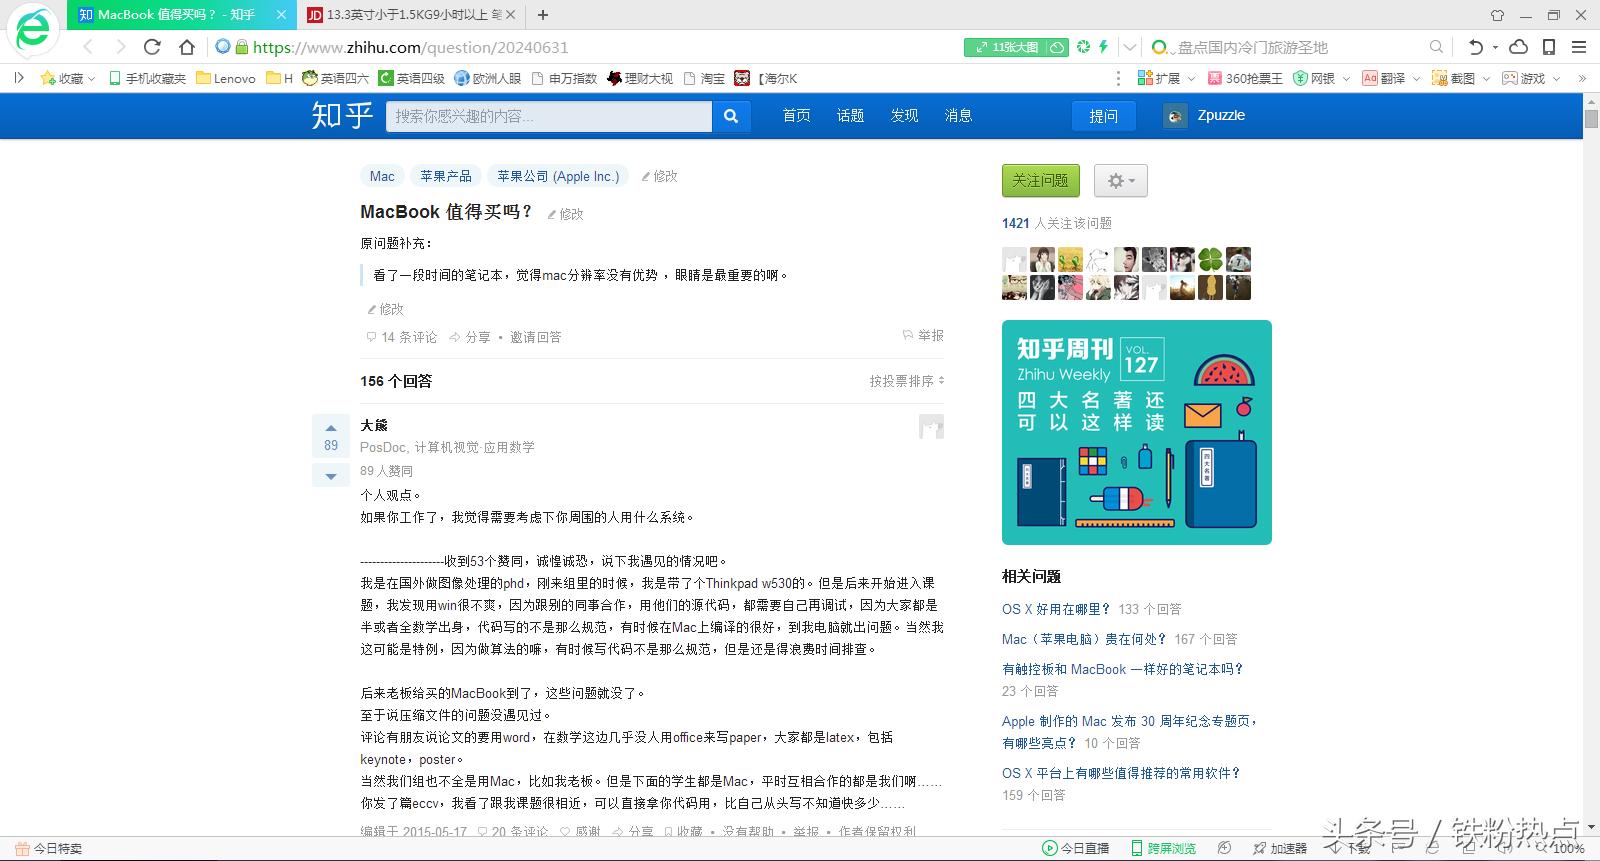Open related question OS X 平台上有哪些值得推荐的常用软件？
This screenshot has width=1600, height=861.
[x=1121, y=773]
